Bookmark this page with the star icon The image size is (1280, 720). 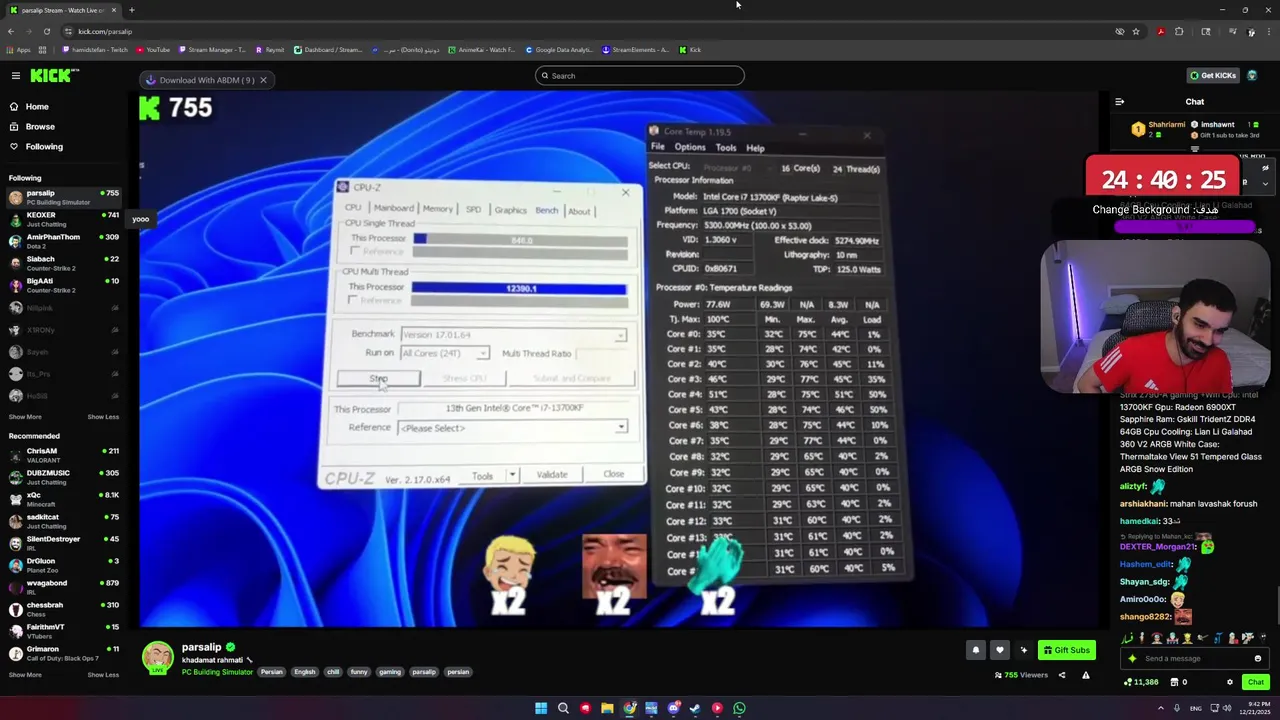(1136, 31)
